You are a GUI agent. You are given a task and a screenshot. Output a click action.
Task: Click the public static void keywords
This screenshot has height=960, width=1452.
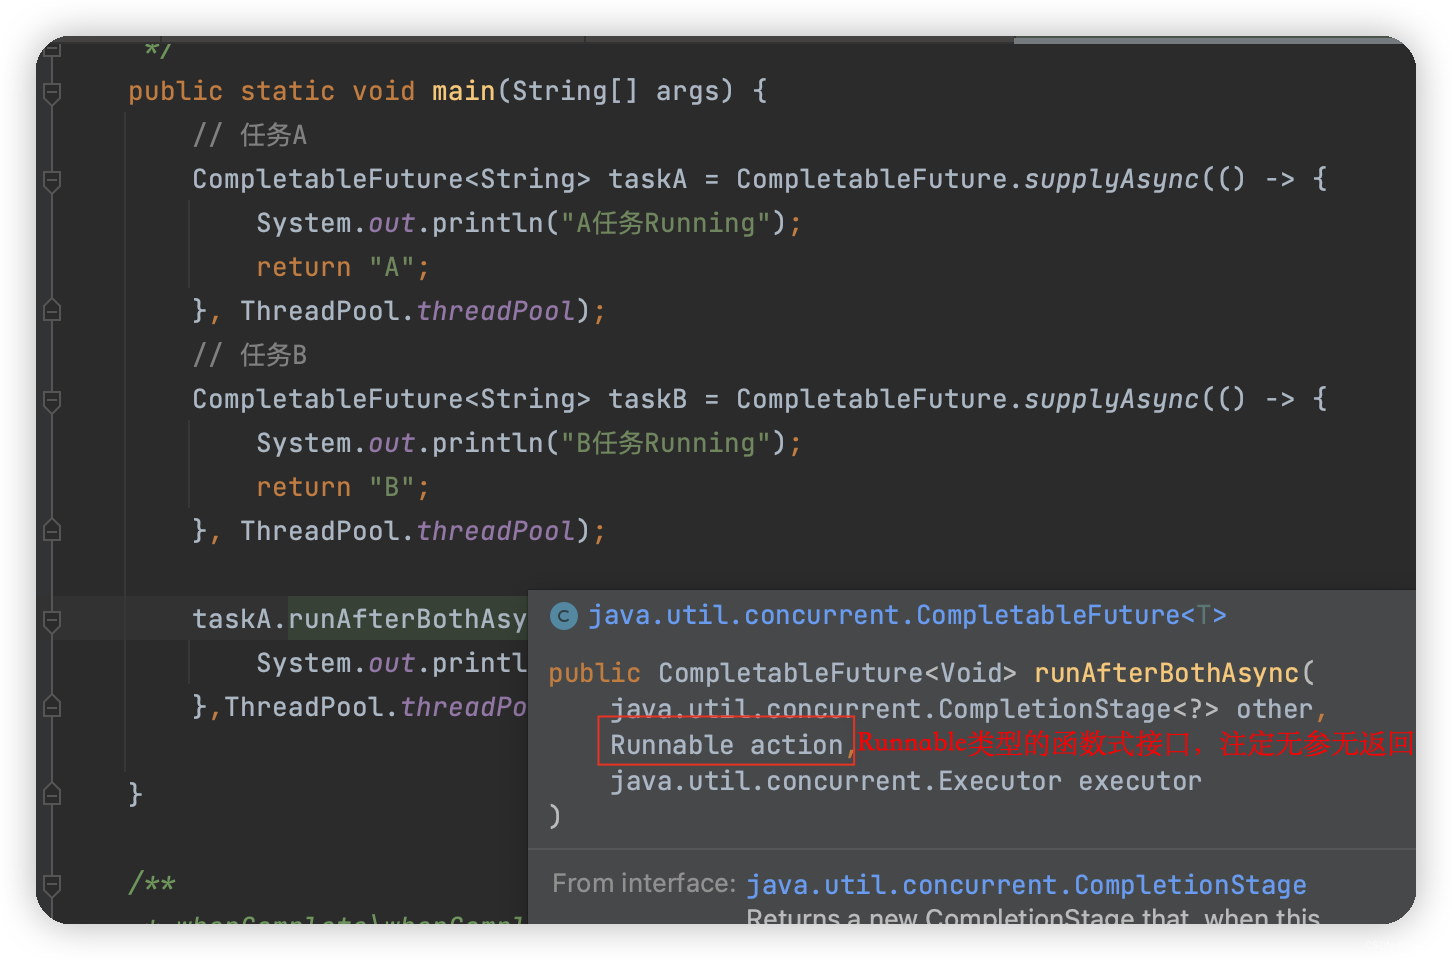[271, 91]
